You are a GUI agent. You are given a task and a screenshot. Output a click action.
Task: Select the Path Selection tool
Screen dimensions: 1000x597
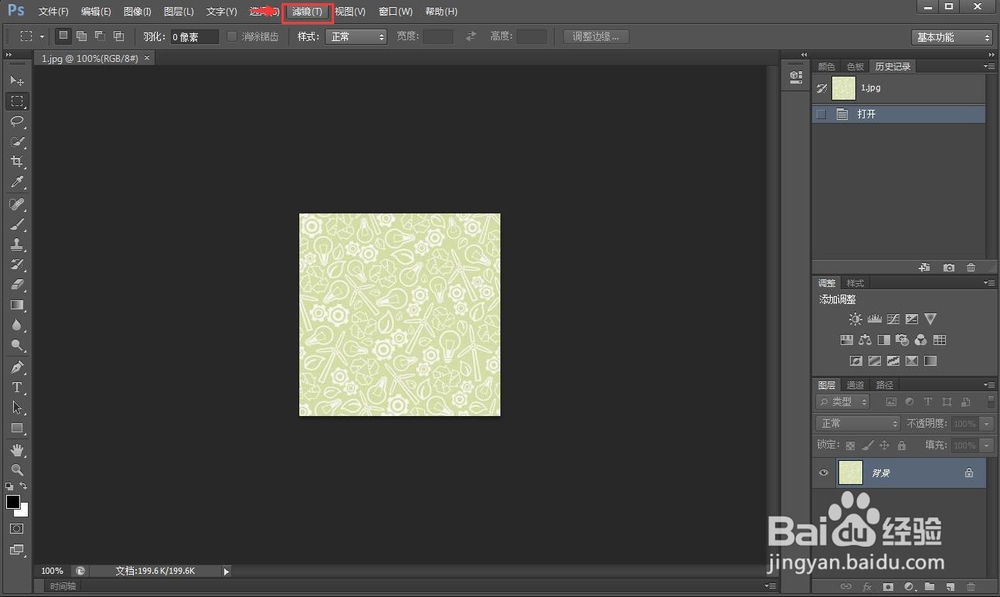[17, 408]
